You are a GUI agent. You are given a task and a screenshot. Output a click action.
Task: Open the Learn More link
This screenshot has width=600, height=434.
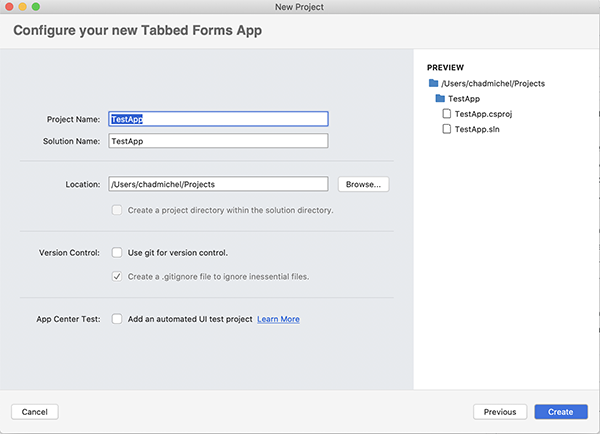[x=278, y=319]
